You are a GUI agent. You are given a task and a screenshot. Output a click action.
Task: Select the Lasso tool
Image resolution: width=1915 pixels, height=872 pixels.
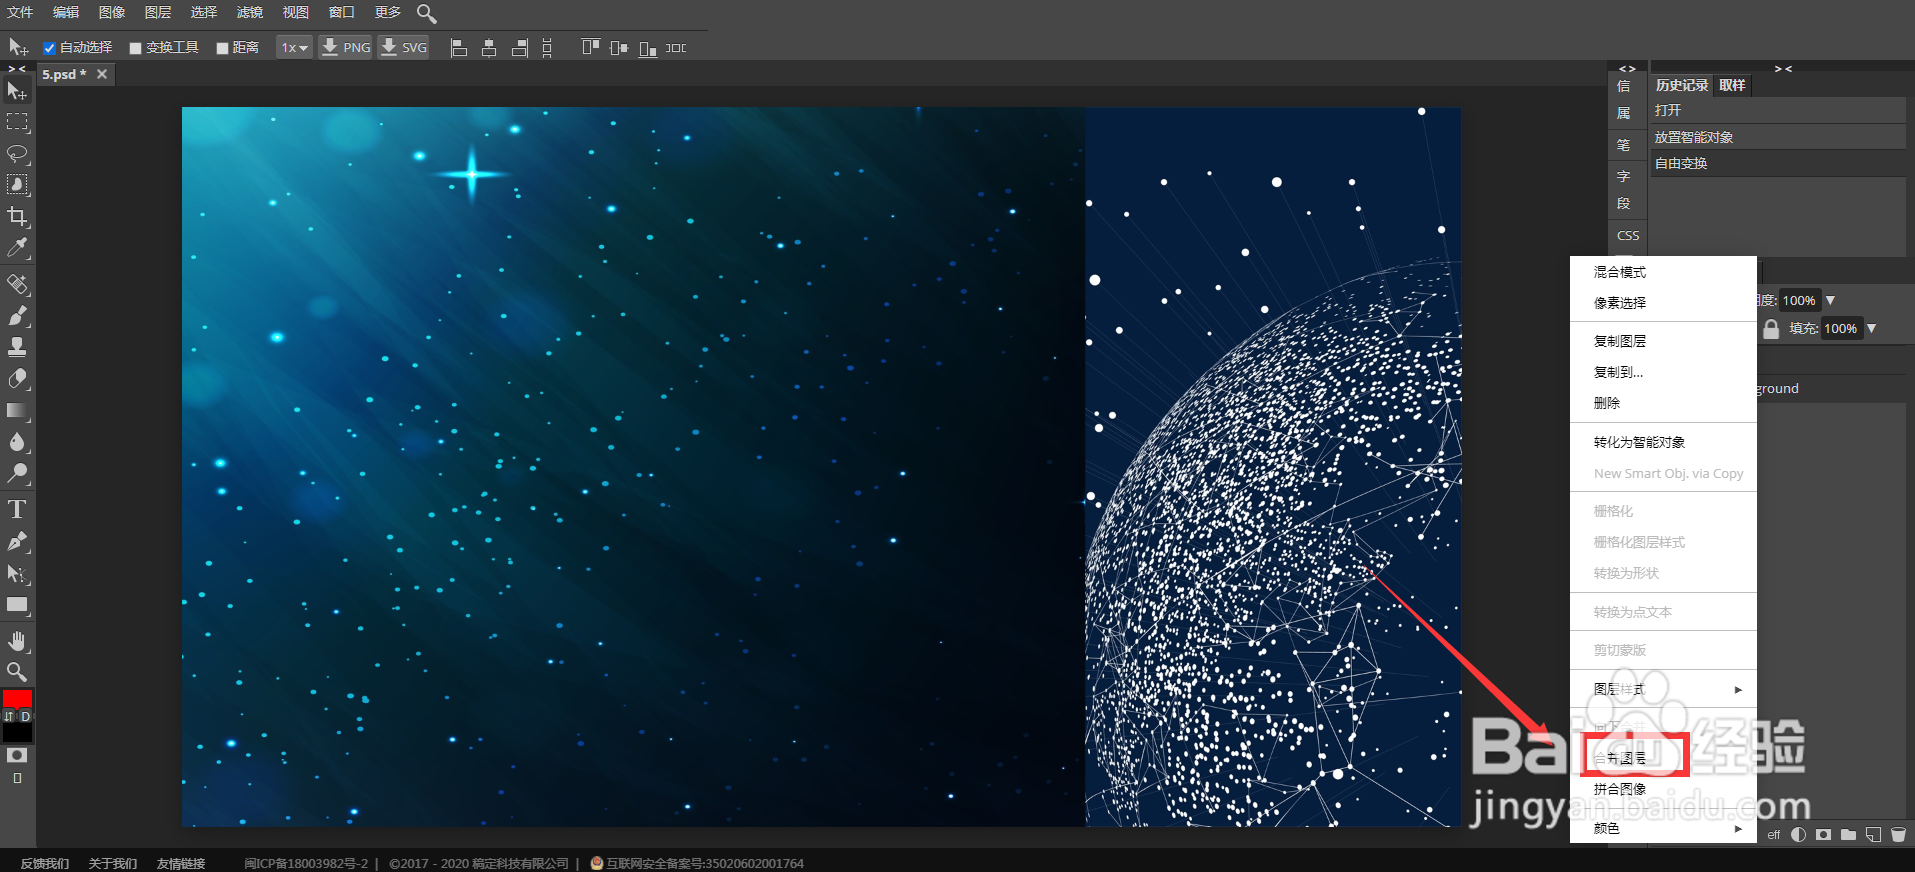(x=17, y=154)
